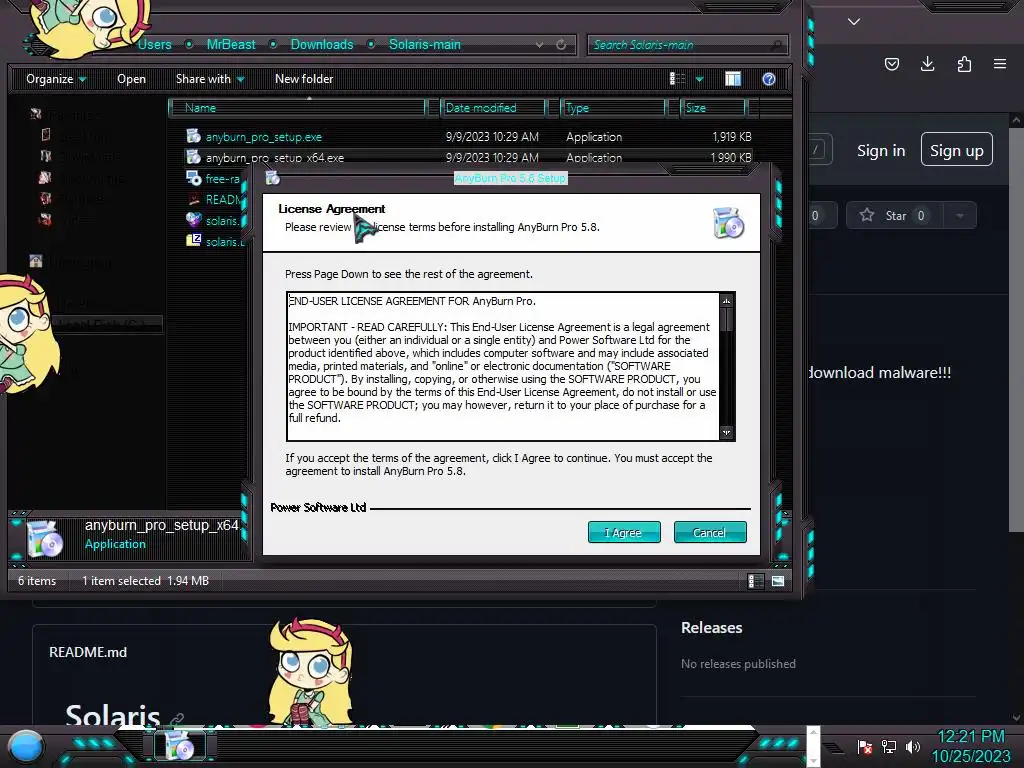The height and width of the screenshot is (768, 1024).
Task: Create a New folder in Explorer
Action: click(x=304, y=79)
